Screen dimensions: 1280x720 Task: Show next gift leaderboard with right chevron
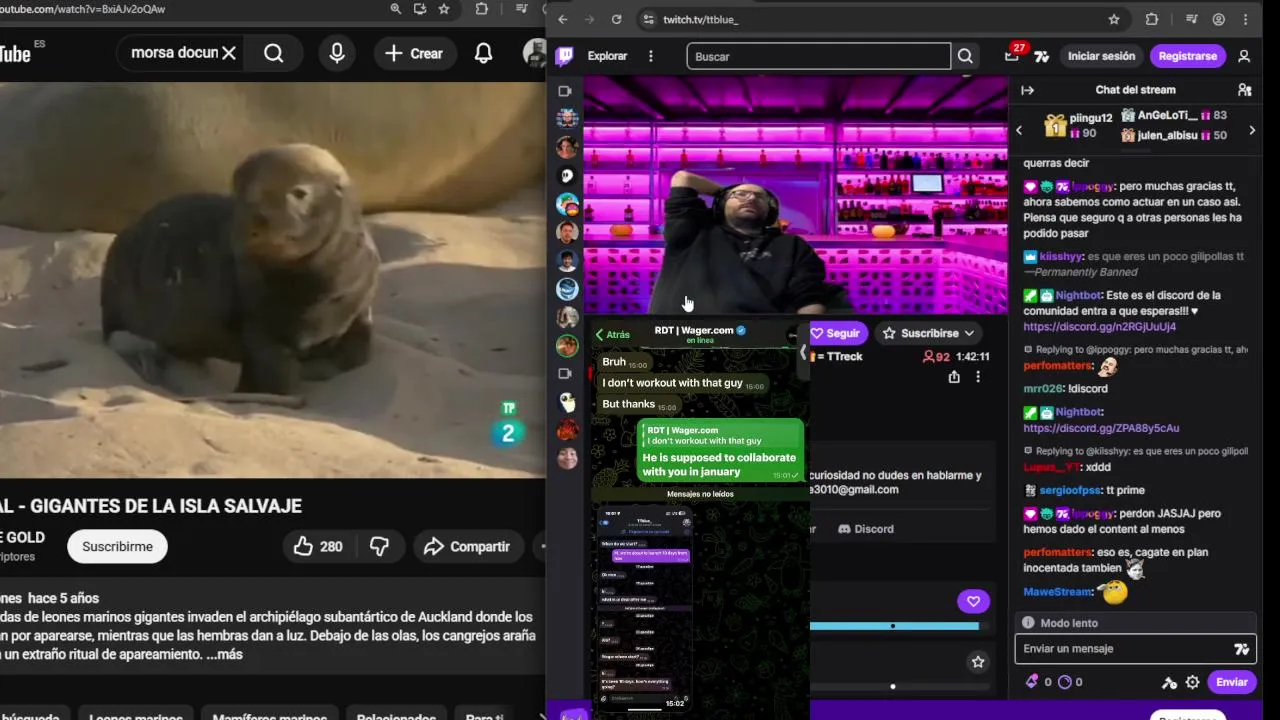tap(1252, 130)
